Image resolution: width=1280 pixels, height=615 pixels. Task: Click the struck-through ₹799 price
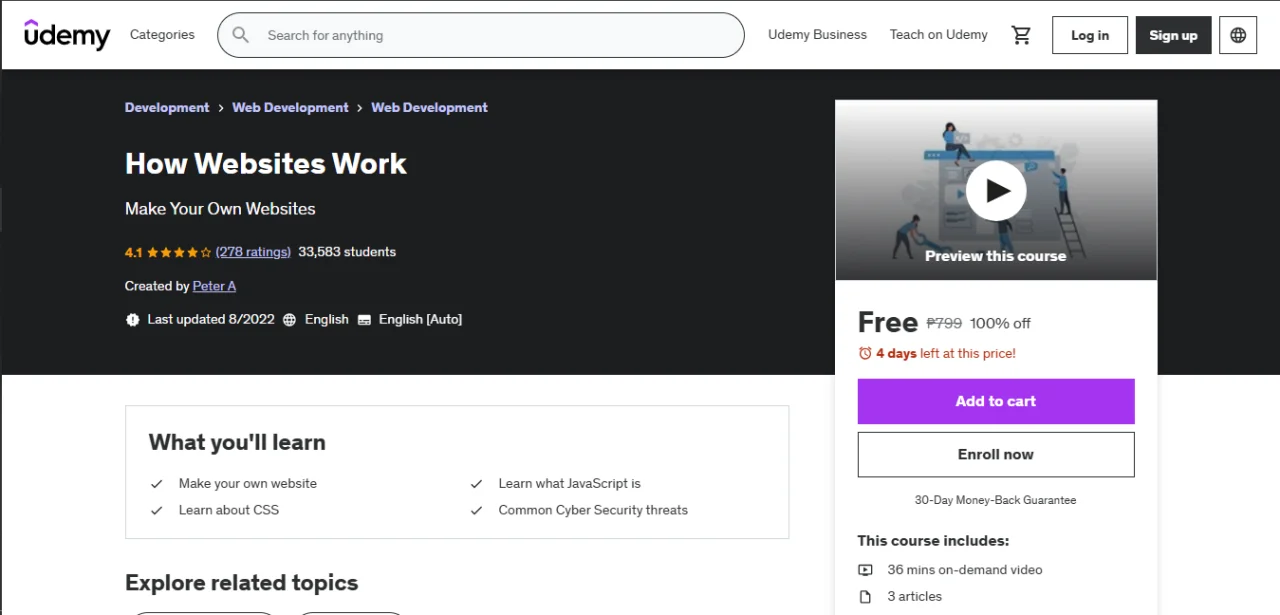point(944,323)
